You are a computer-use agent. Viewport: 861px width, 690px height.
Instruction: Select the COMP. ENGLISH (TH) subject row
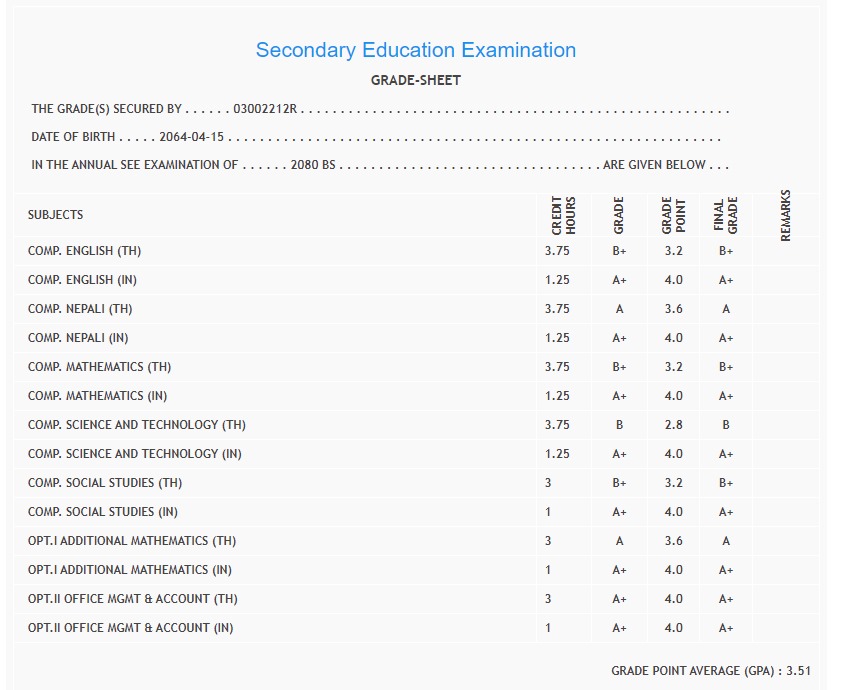pos(85,251)
